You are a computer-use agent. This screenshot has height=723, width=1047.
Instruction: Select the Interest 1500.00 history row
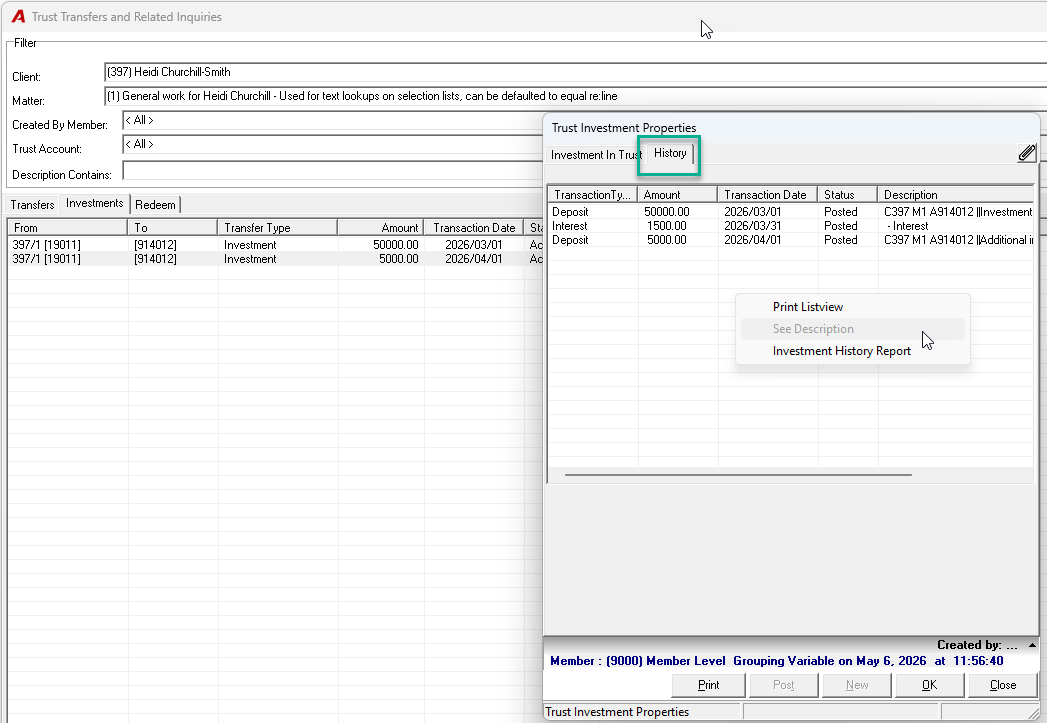click(x=791, y=226)
